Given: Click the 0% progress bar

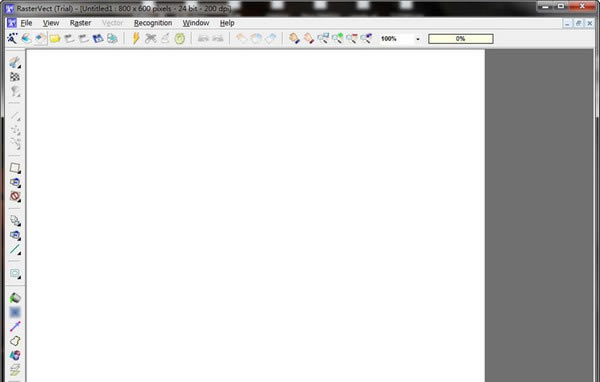Looking at the screenshot, I should [x=461, y=39].
